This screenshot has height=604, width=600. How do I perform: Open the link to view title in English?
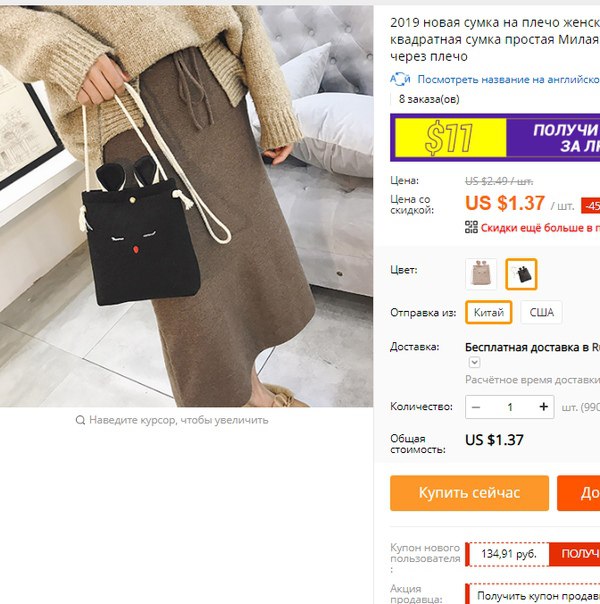pyautogui.click(x=508, y=79)
